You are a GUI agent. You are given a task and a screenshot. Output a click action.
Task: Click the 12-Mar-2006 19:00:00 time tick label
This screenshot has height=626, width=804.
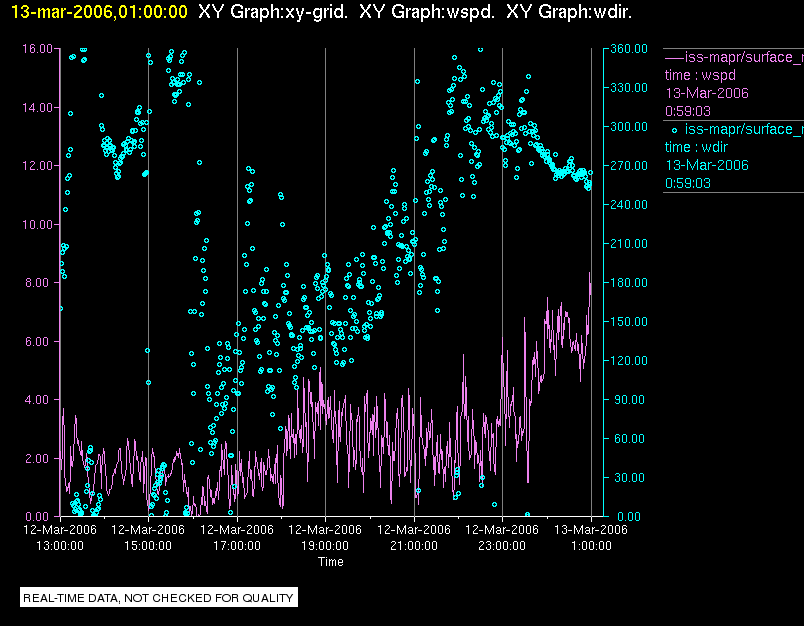[325, 537]
